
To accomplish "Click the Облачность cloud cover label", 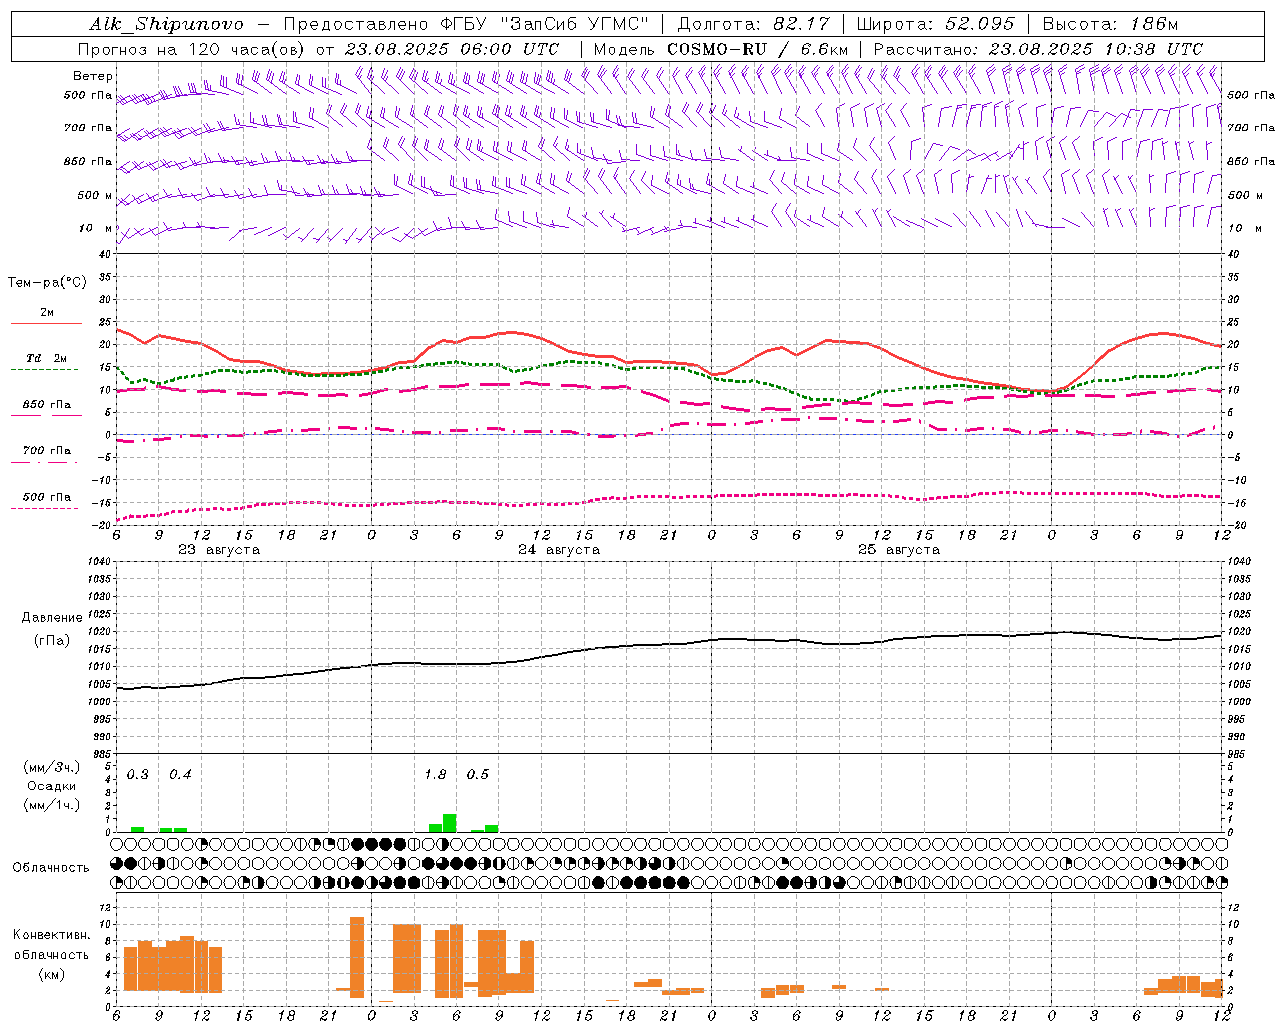I will click(x=51, y=868).
